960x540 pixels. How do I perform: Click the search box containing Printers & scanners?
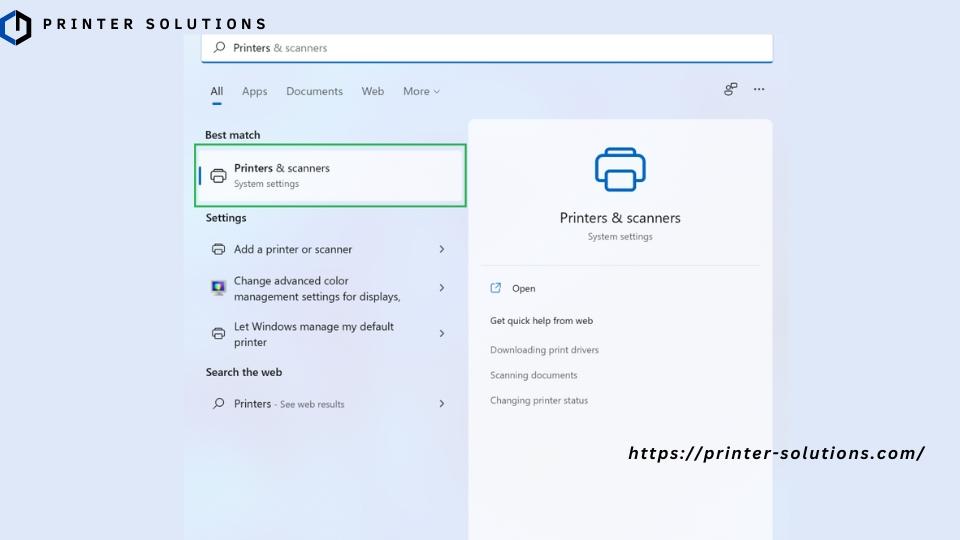tap(487, 48)
